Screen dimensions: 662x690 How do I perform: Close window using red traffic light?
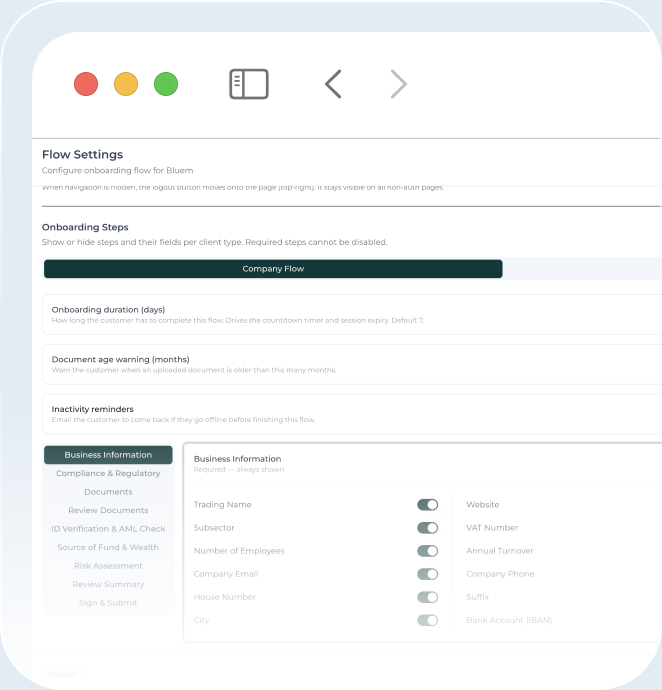coord(86,84)
